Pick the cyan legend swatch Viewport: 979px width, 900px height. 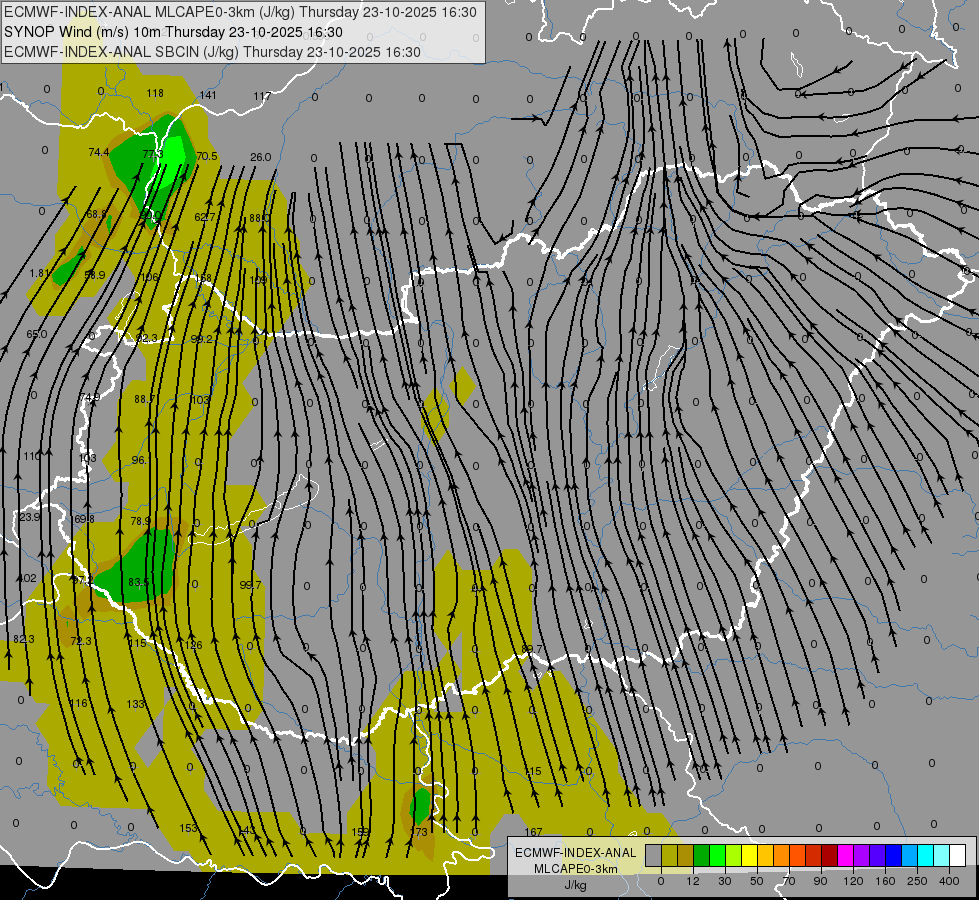pyautogui.click(x=926, y=855)
